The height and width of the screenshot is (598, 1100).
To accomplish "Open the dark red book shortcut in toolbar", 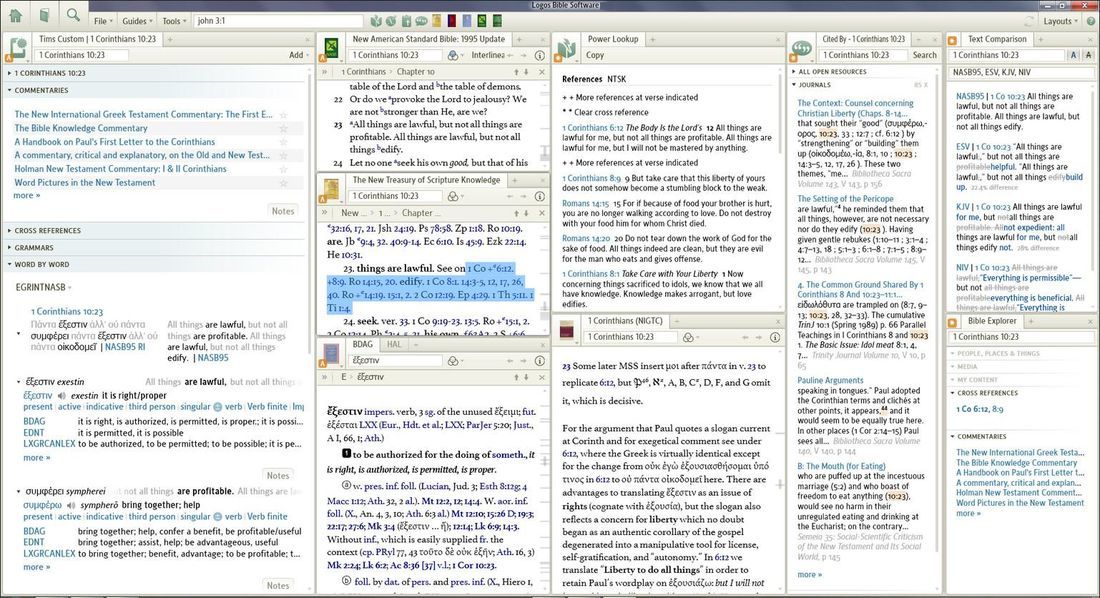I will click(452, 21).
